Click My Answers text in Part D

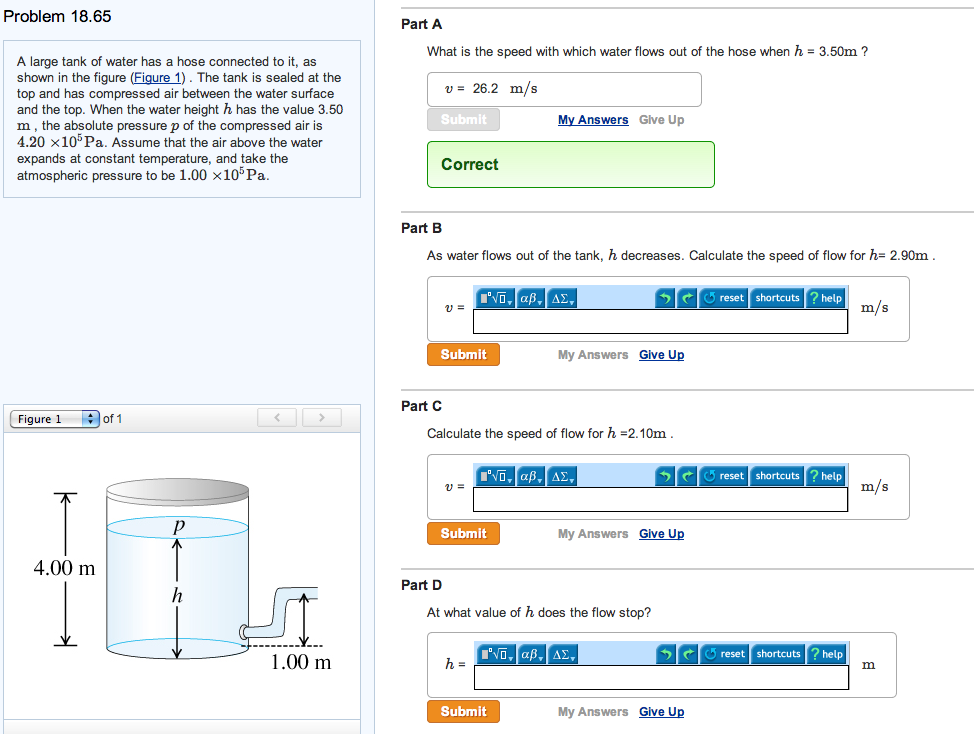(x=593, y=712)
